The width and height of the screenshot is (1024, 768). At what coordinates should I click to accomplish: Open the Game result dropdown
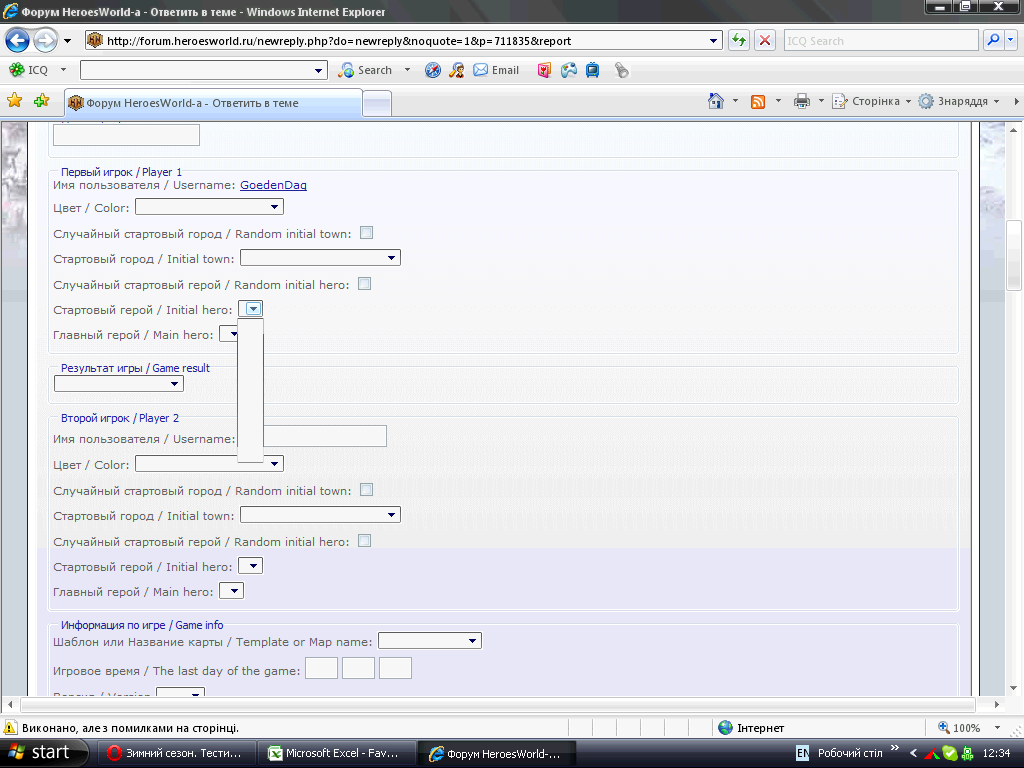(119, 383)
